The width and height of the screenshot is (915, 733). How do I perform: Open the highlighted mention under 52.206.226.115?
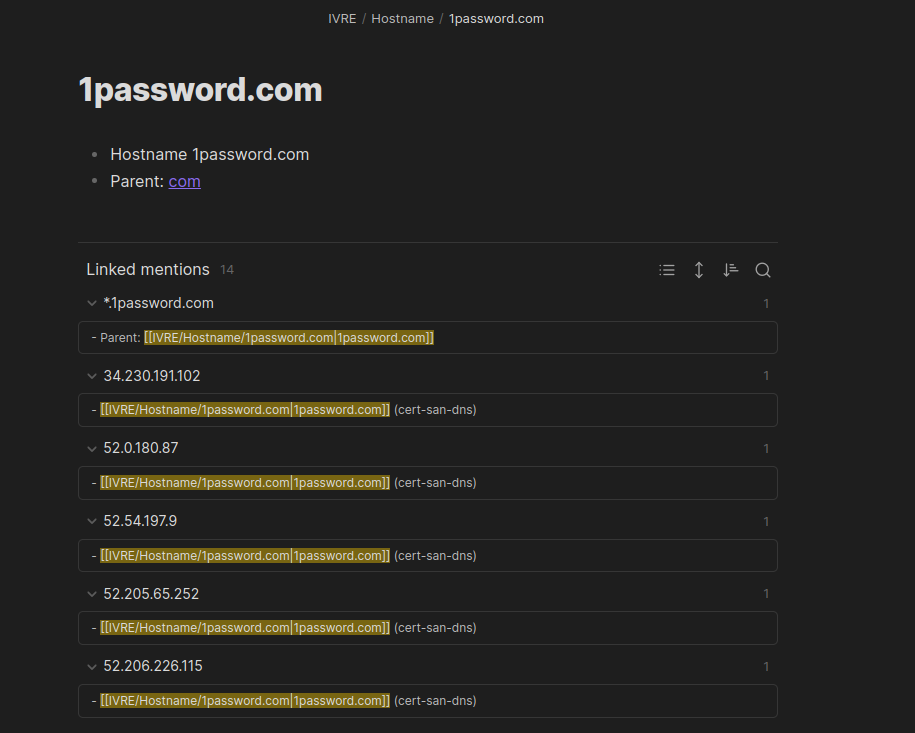pyautogui.click(x=244, y=700)
